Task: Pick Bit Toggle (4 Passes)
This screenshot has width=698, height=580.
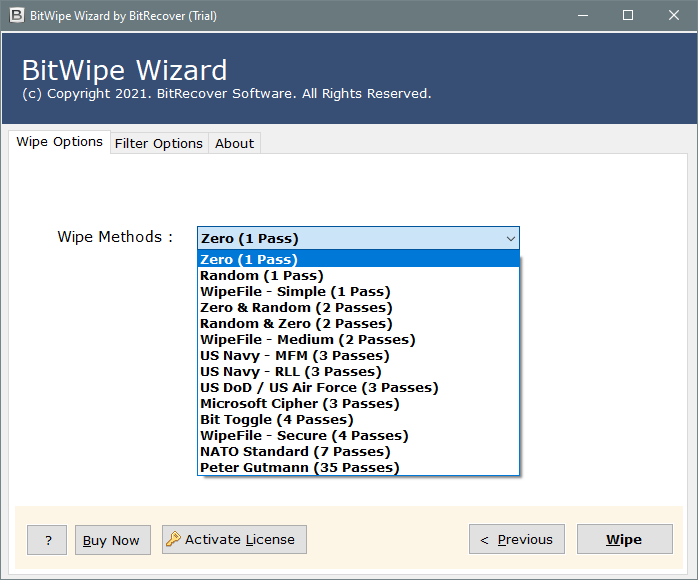Action: click(358, 420)
